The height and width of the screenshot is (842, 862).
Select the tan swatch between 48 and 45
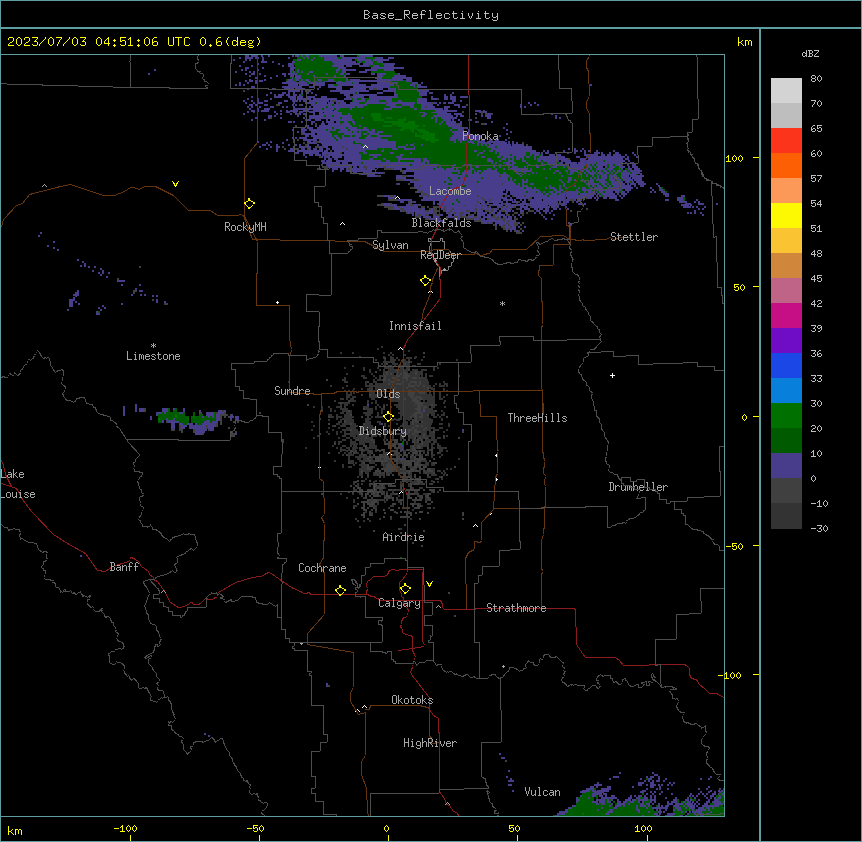tap(786, 265)
